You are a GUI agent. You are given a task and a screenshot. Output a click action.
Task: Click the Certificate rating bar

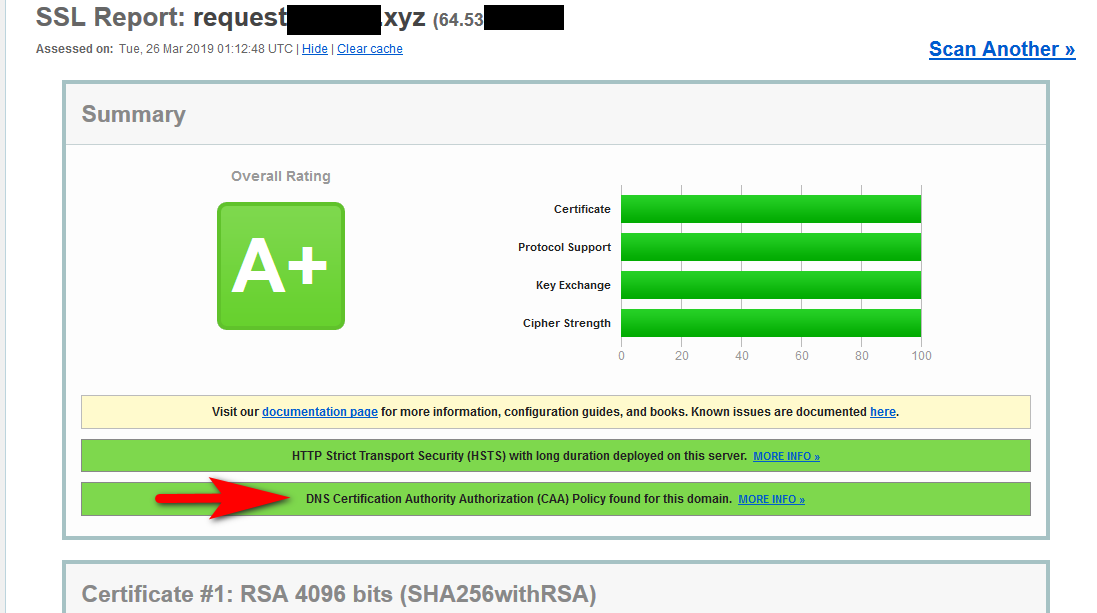tap(770, 209)
